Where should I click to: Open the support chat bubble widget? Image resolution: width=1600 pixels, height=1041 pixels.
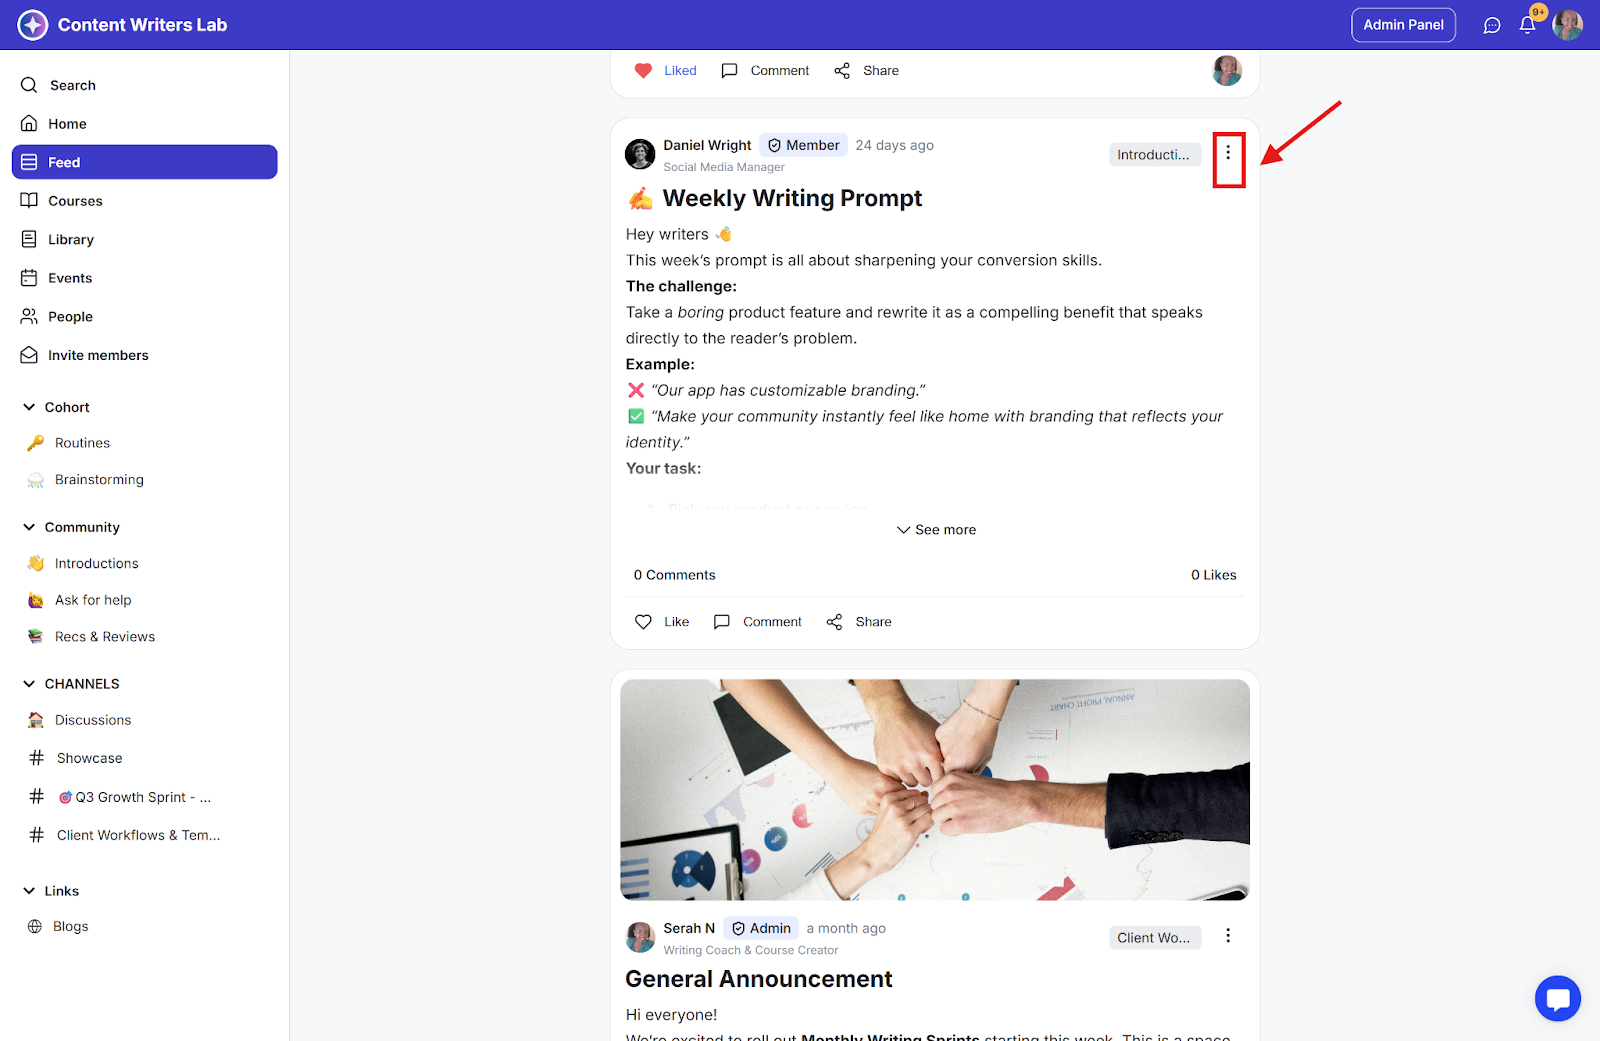point(1557,998)
